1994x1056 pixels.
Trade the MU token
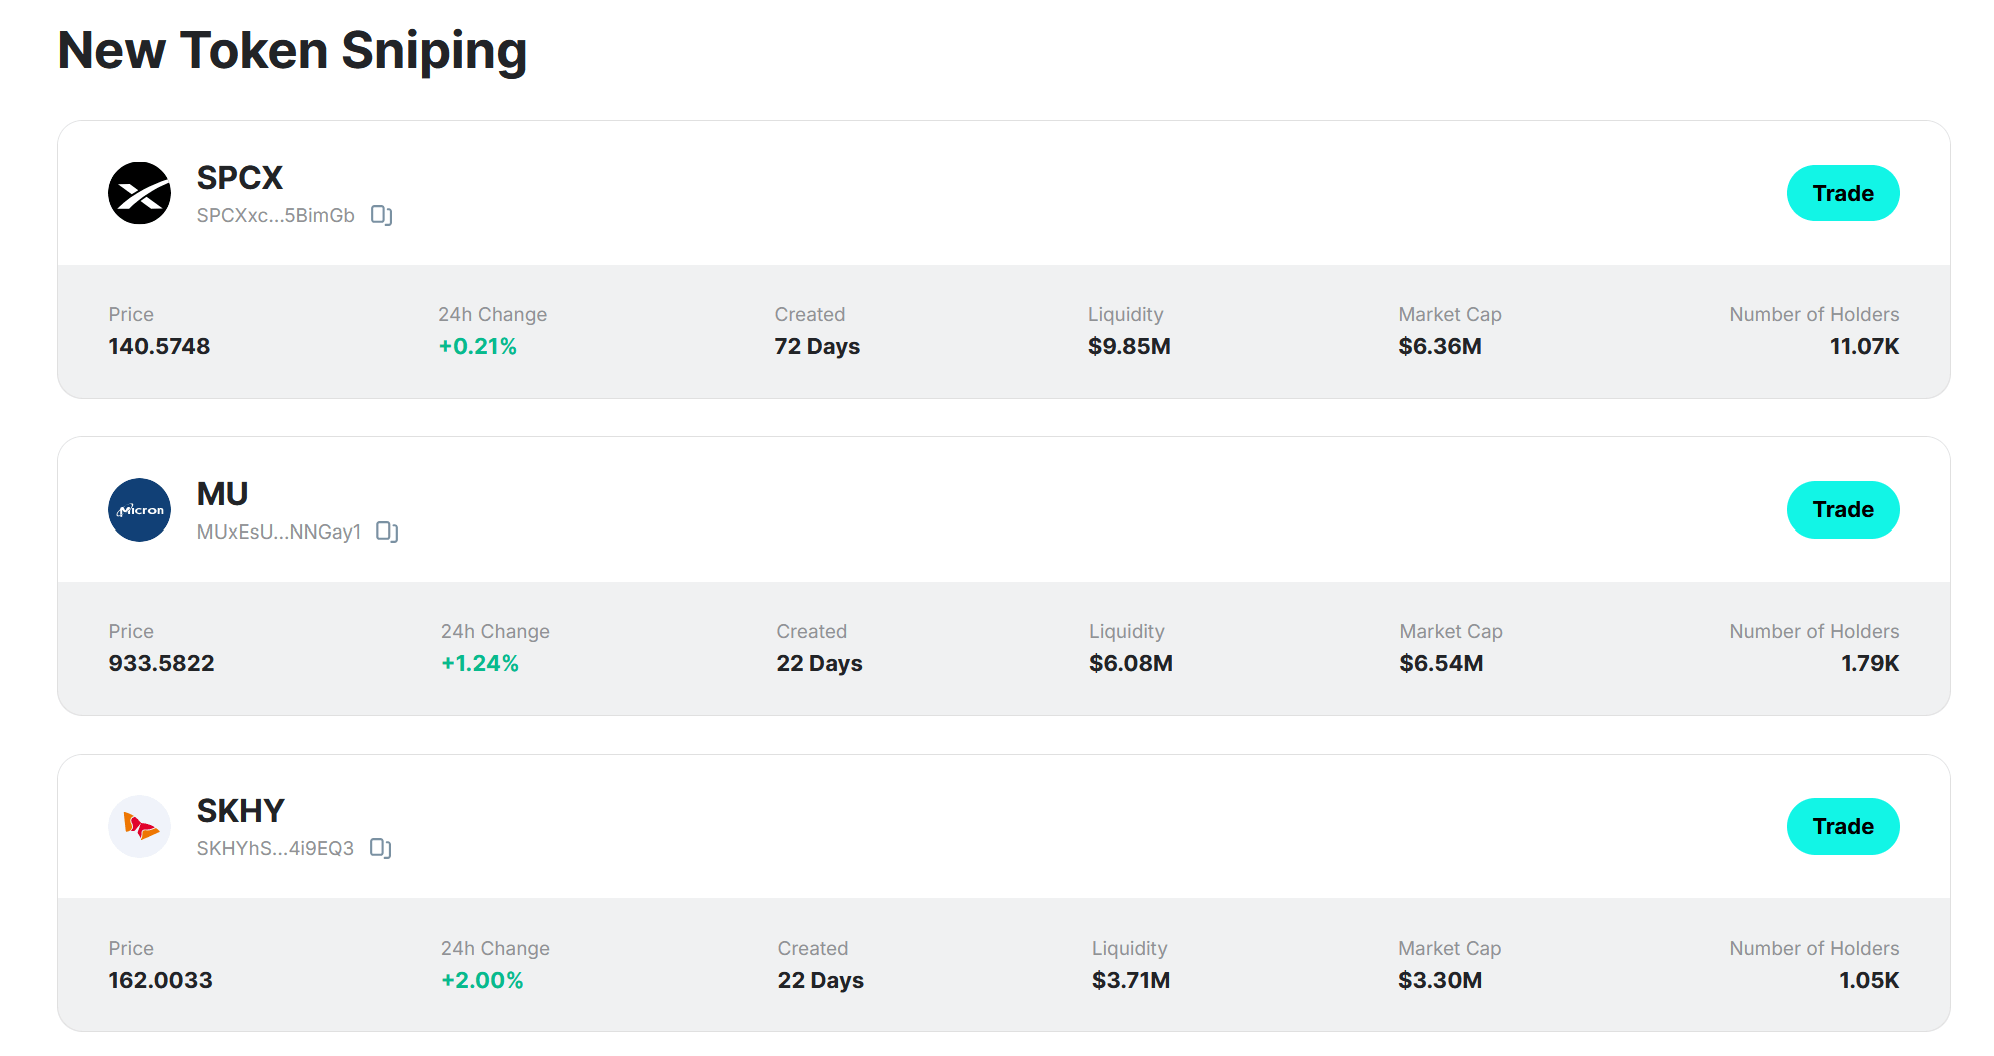(x=1842, y=510)
